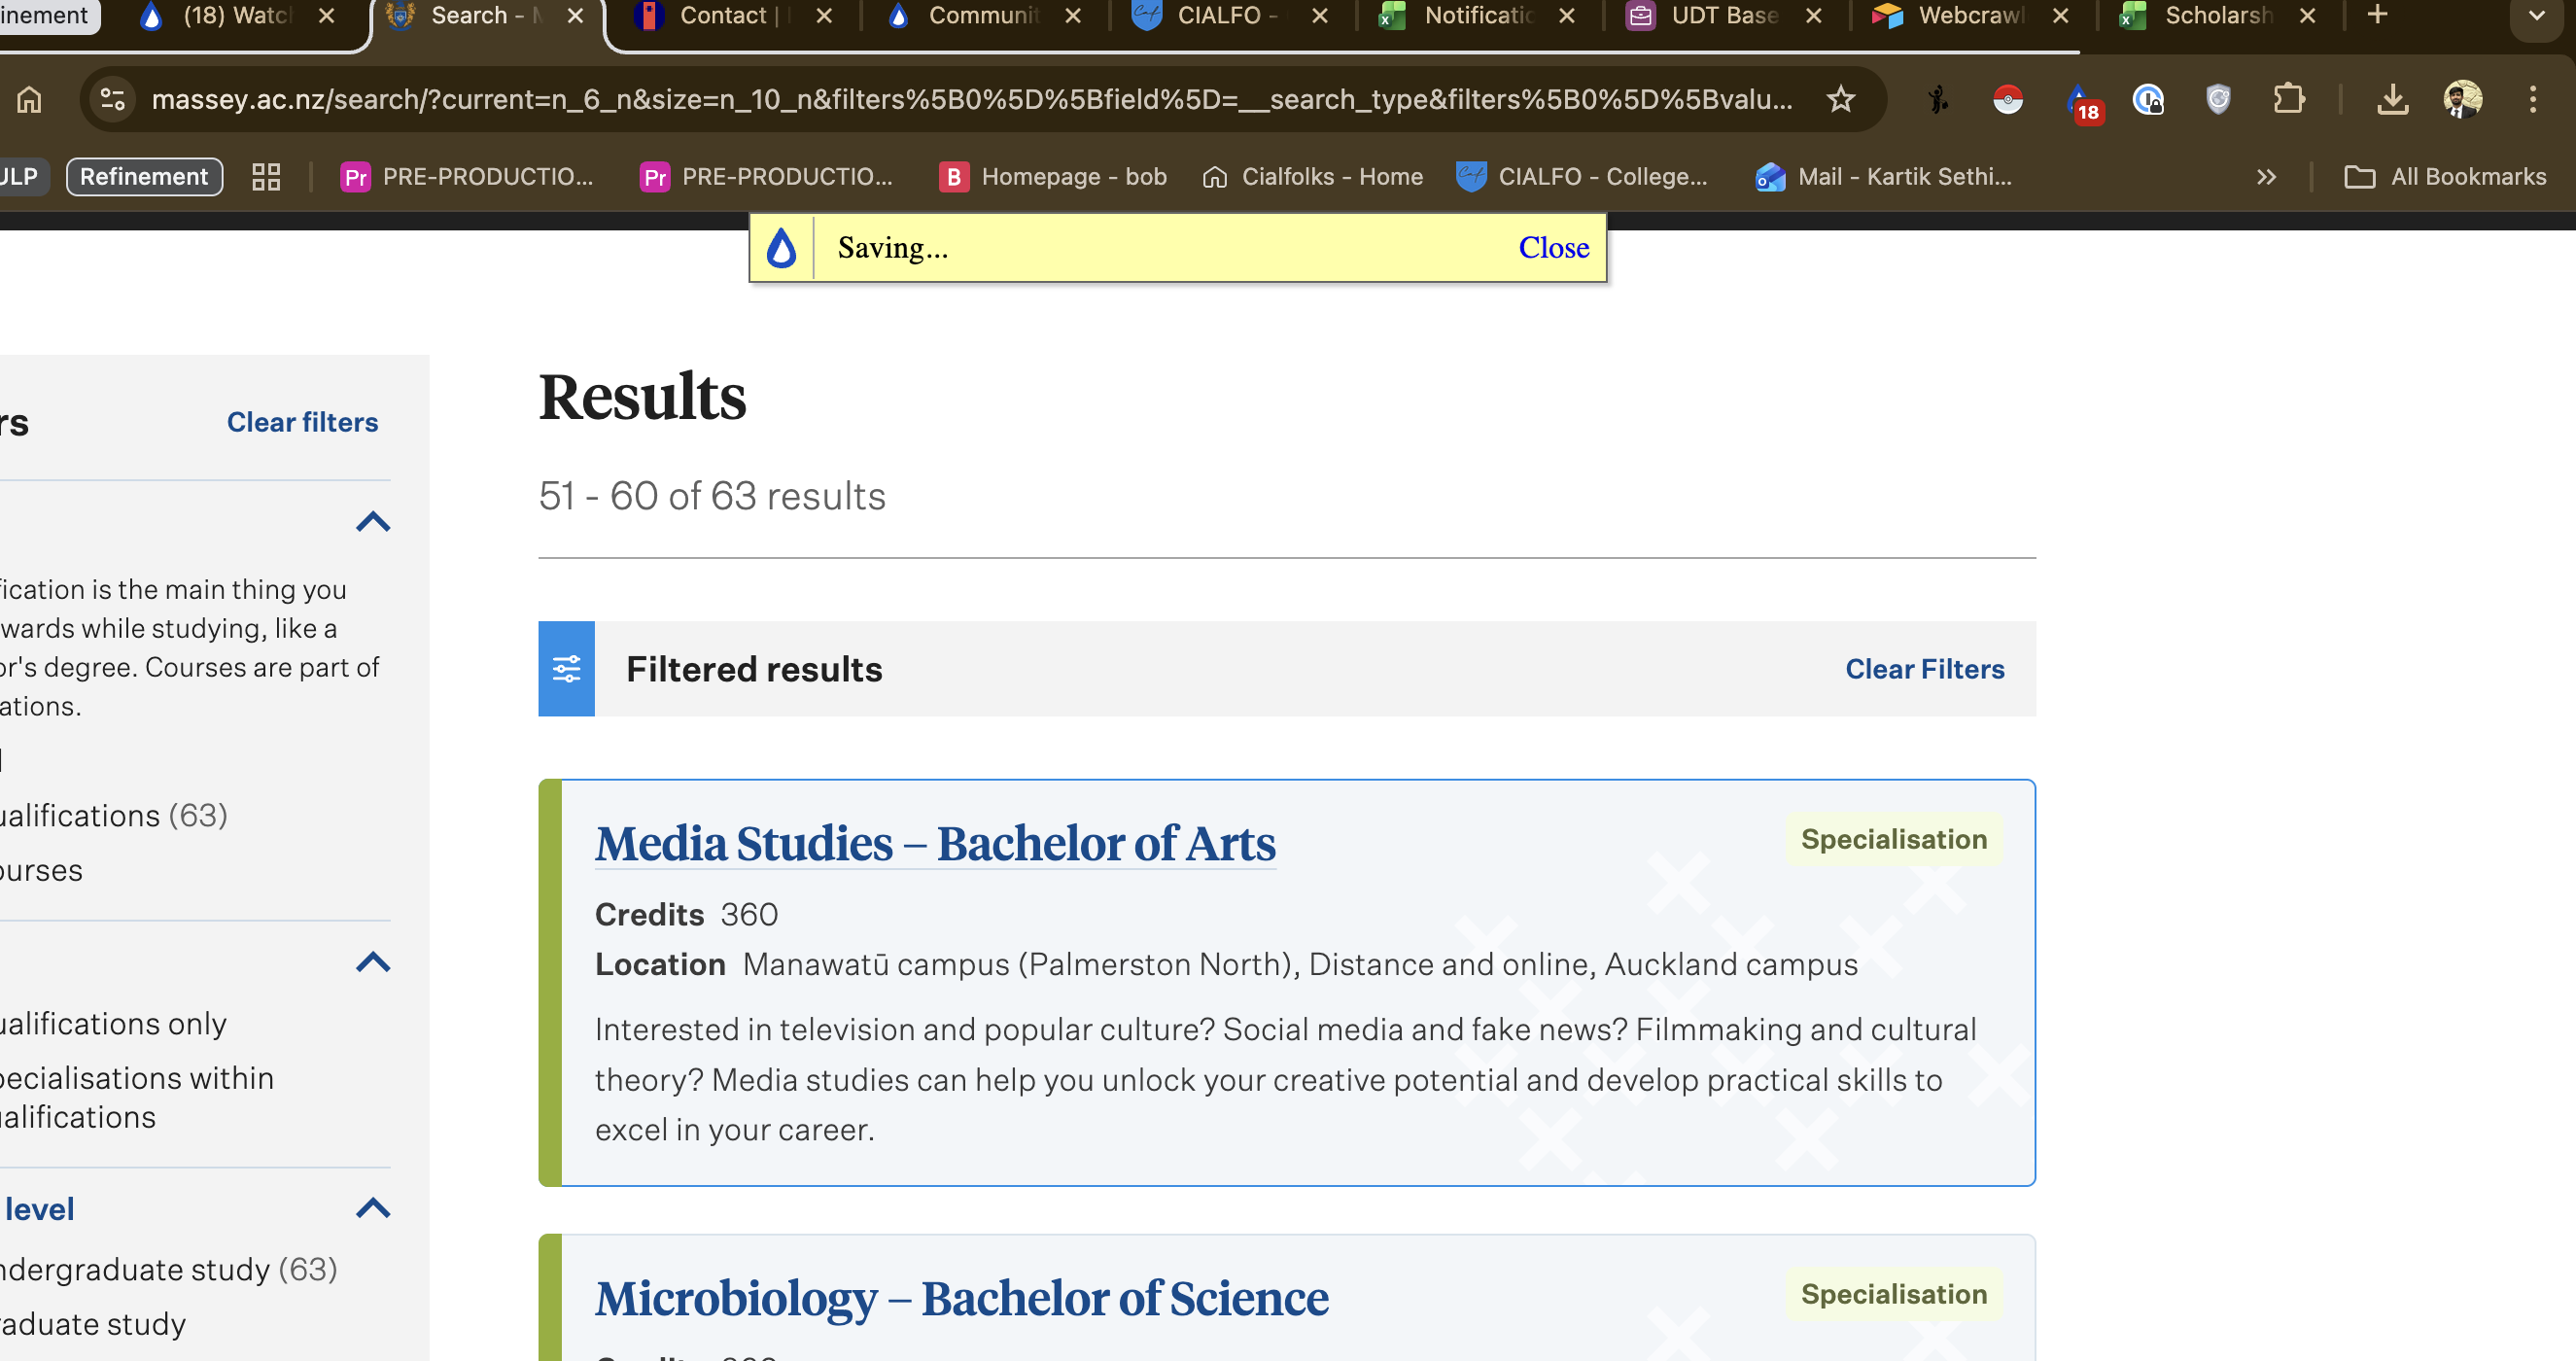
Task: Open the browser downloads icon
Action: pyautogui.click(x=2392, y=99)
